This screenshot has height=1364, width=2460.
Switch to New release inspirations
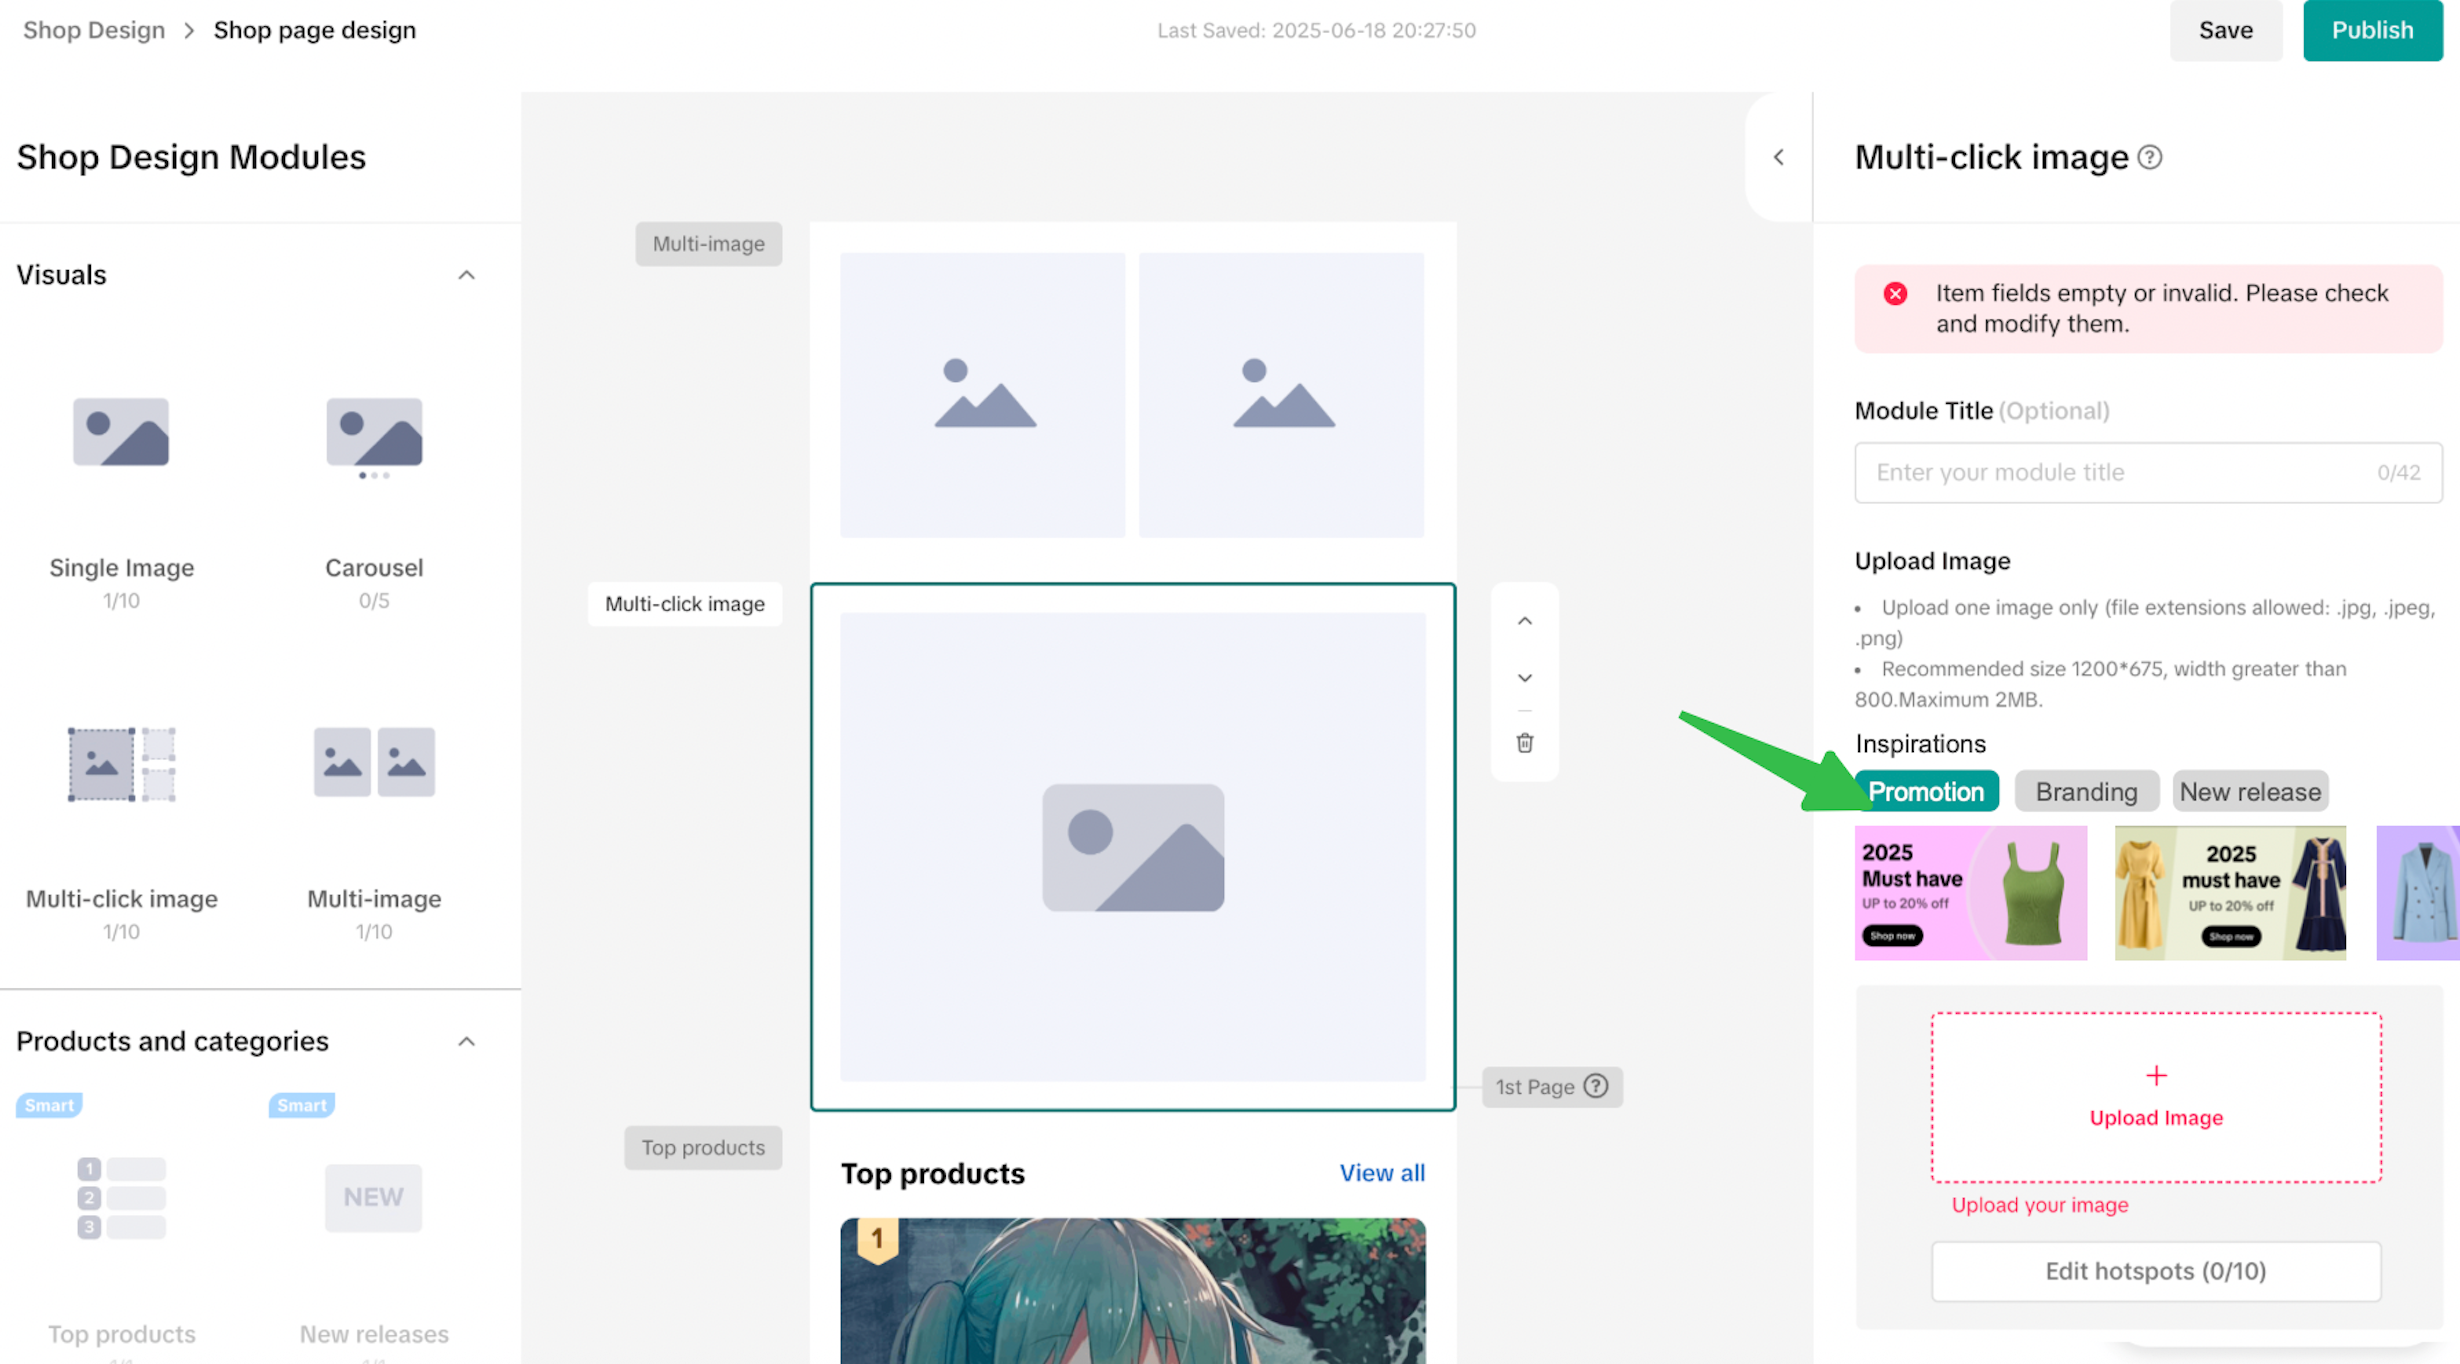pos(2249,791)
